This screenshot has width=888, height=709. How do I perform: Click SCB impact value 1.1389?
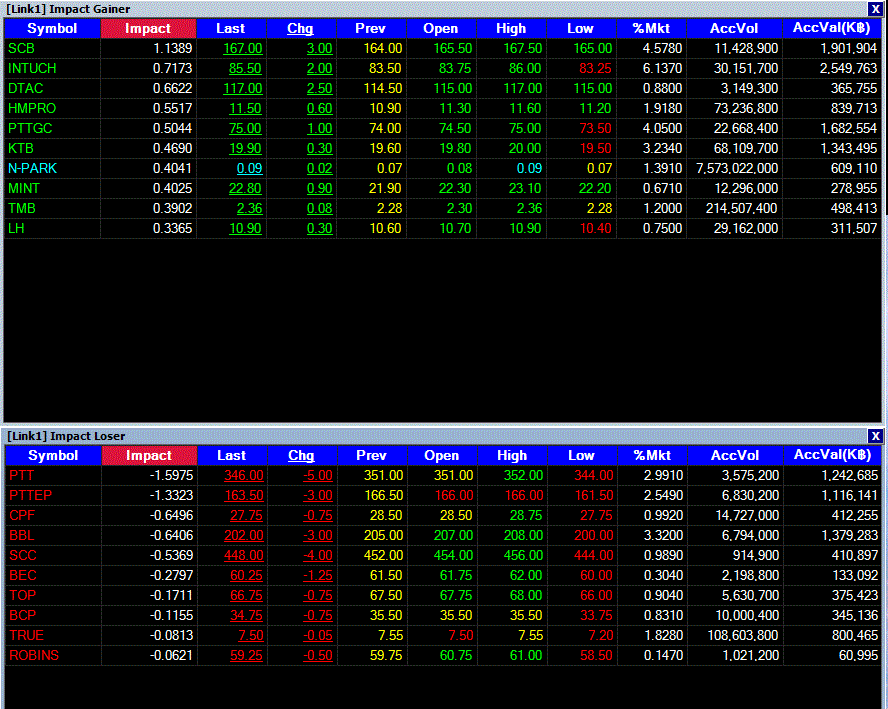tap(173, 49)
